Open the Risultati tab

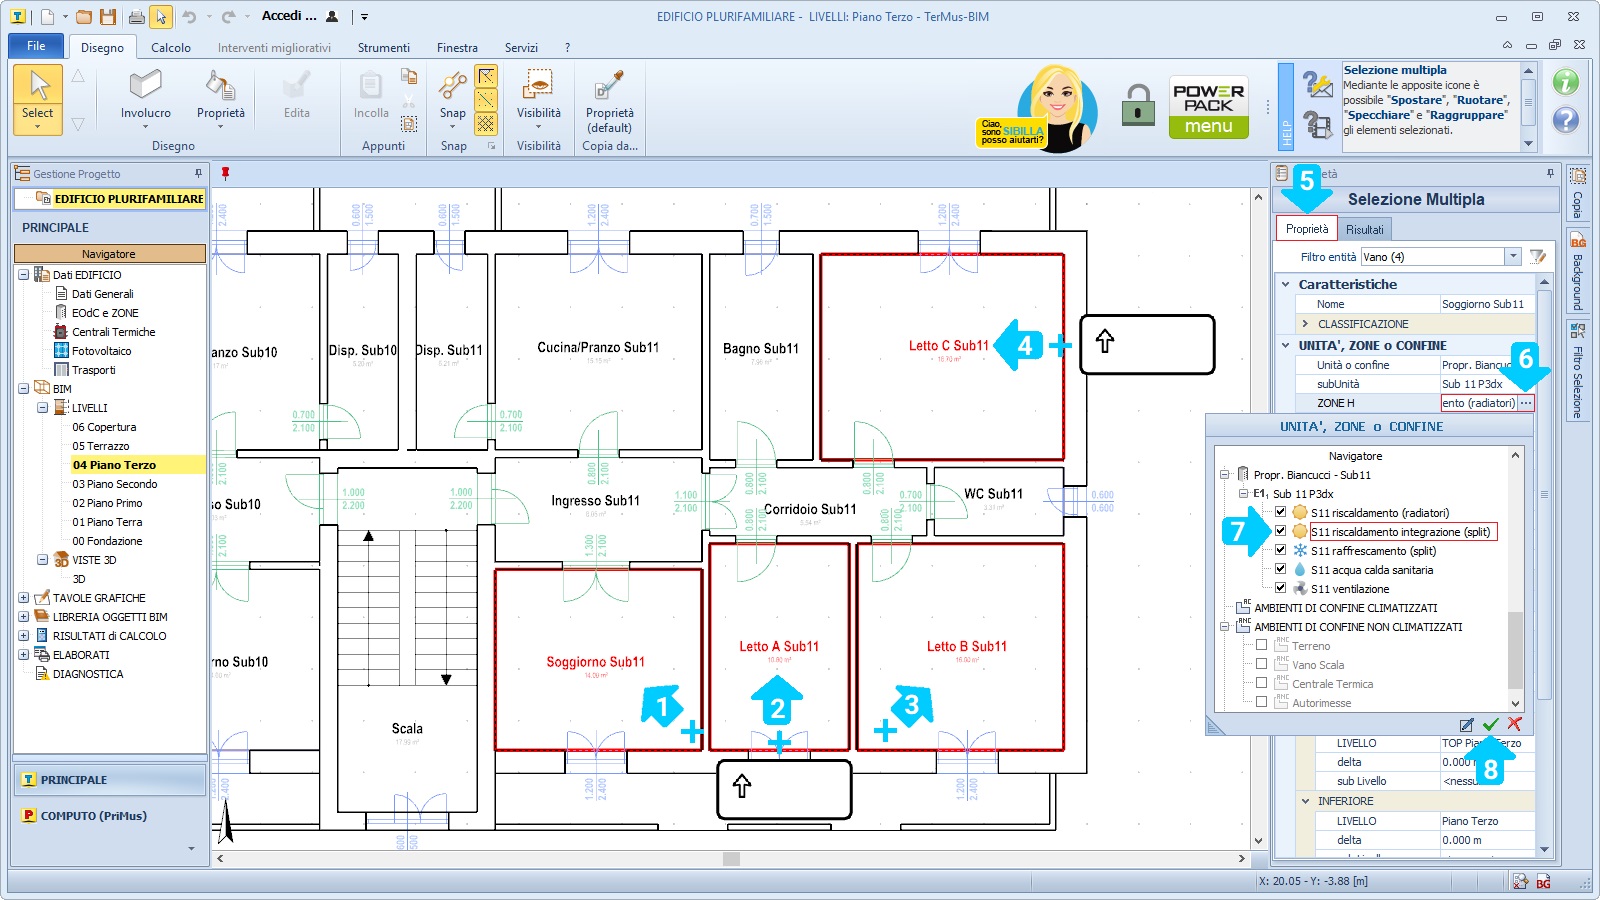tap(1364, 229)
